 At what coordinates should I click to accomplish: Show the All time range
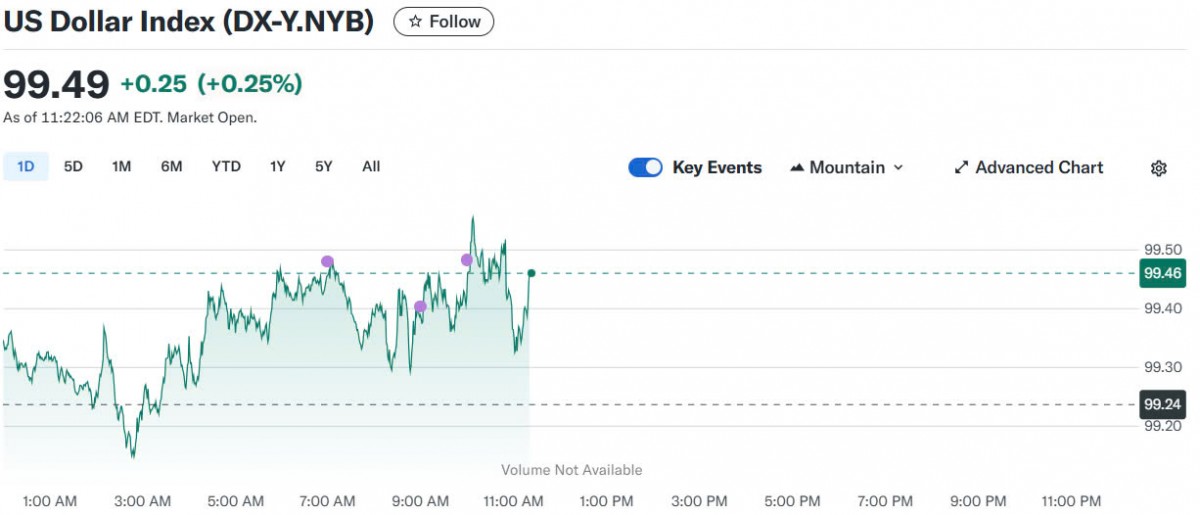point(371,167)
